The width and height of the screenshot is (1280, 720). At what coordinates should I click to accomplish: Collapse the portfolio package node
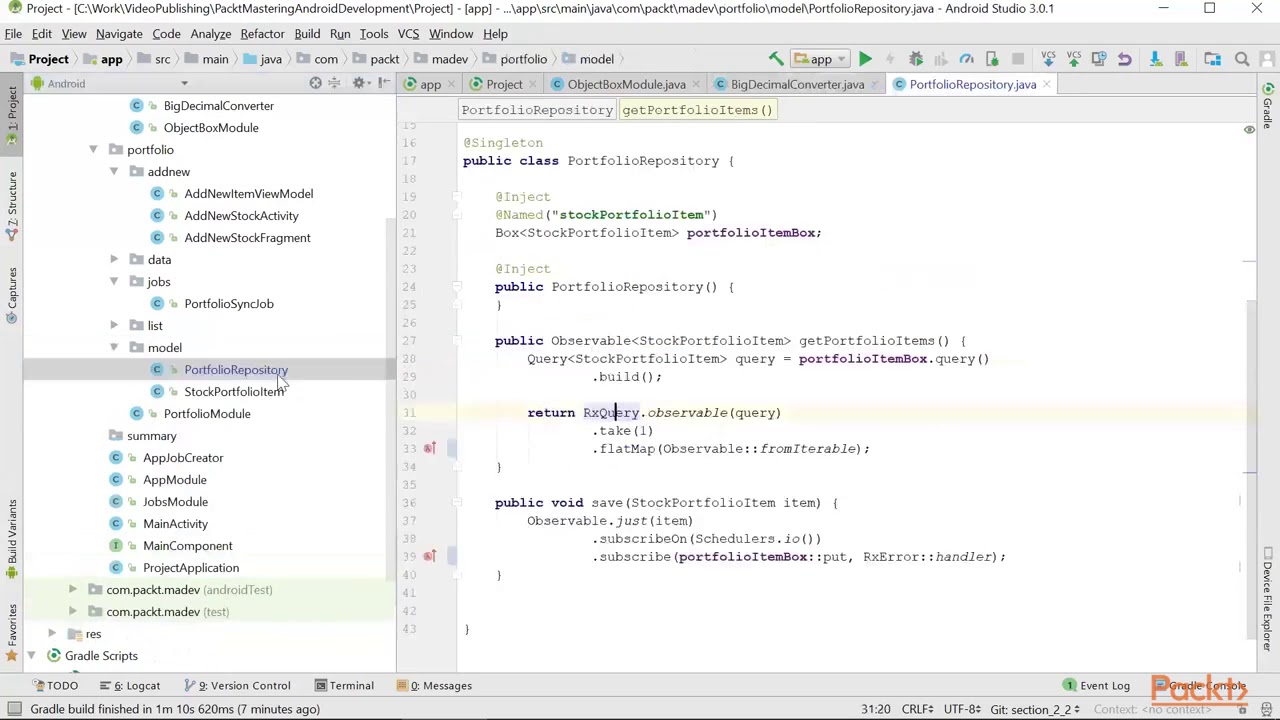[x=93, y=150]
